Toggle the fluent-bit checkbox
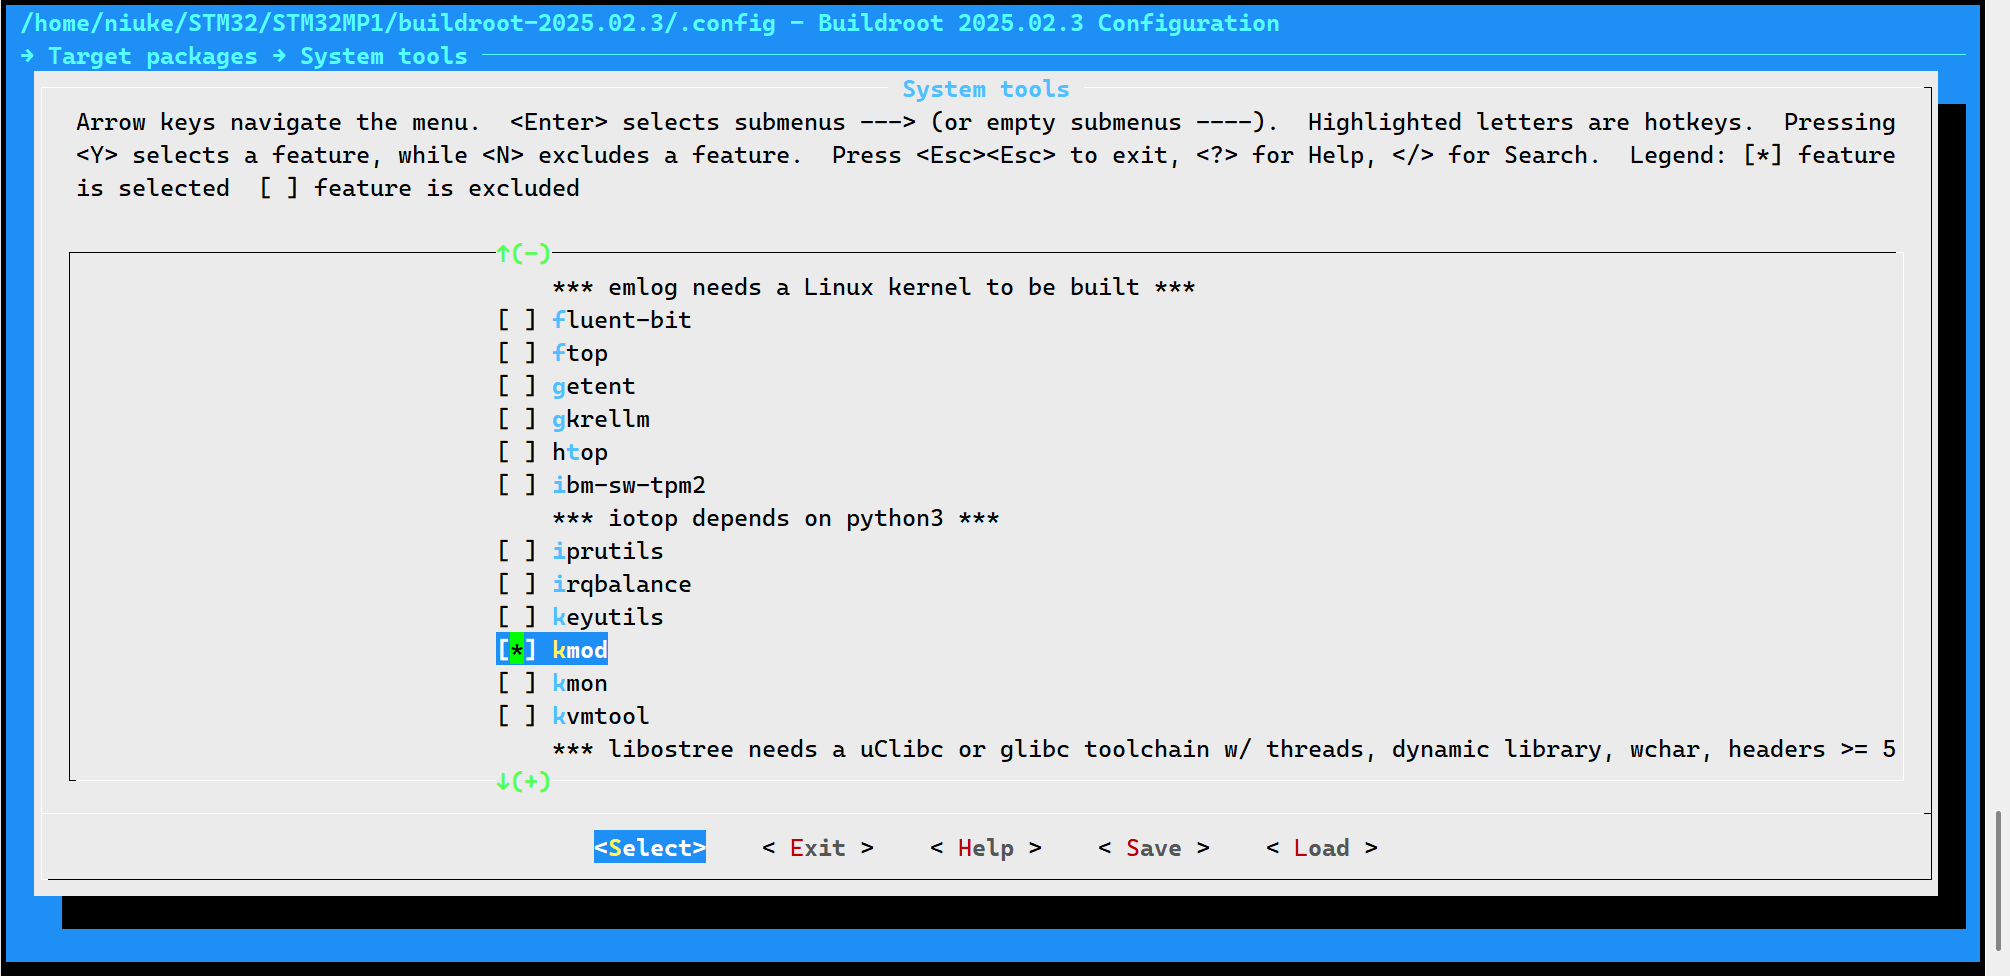2010x976 pixels. (517, 320)
